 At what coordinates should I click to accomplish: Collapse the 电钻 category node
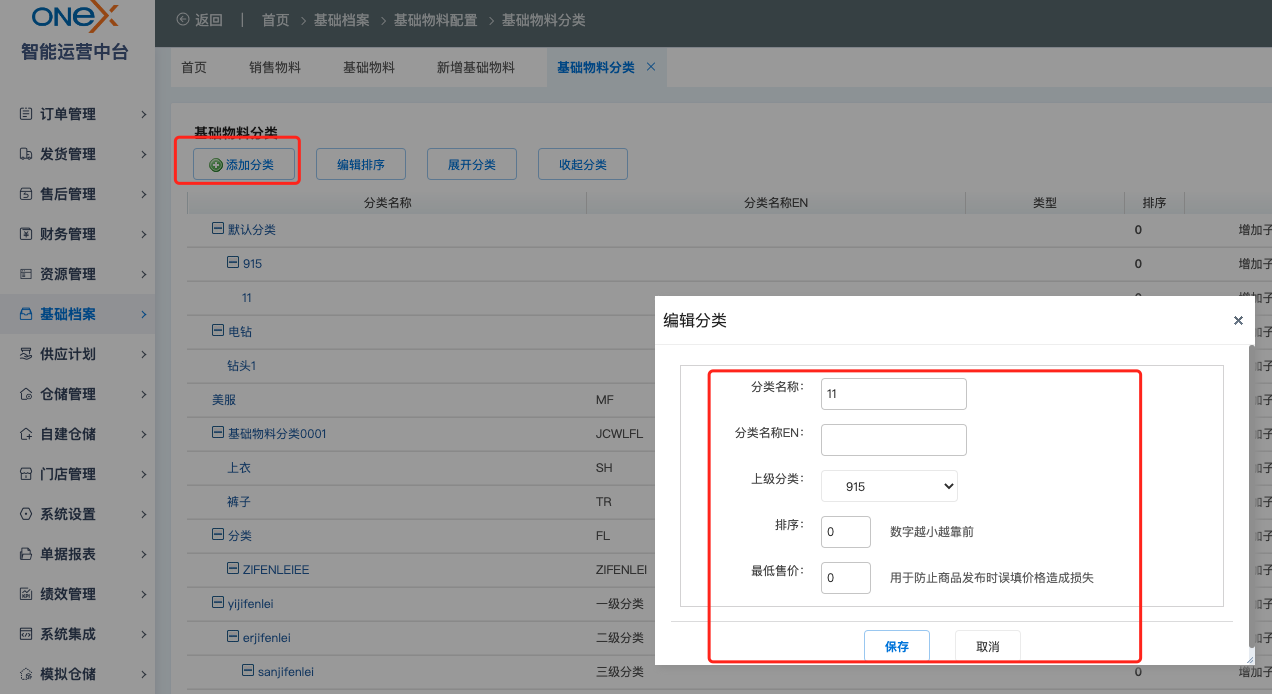pyautogui.click(x=218, y=331)
